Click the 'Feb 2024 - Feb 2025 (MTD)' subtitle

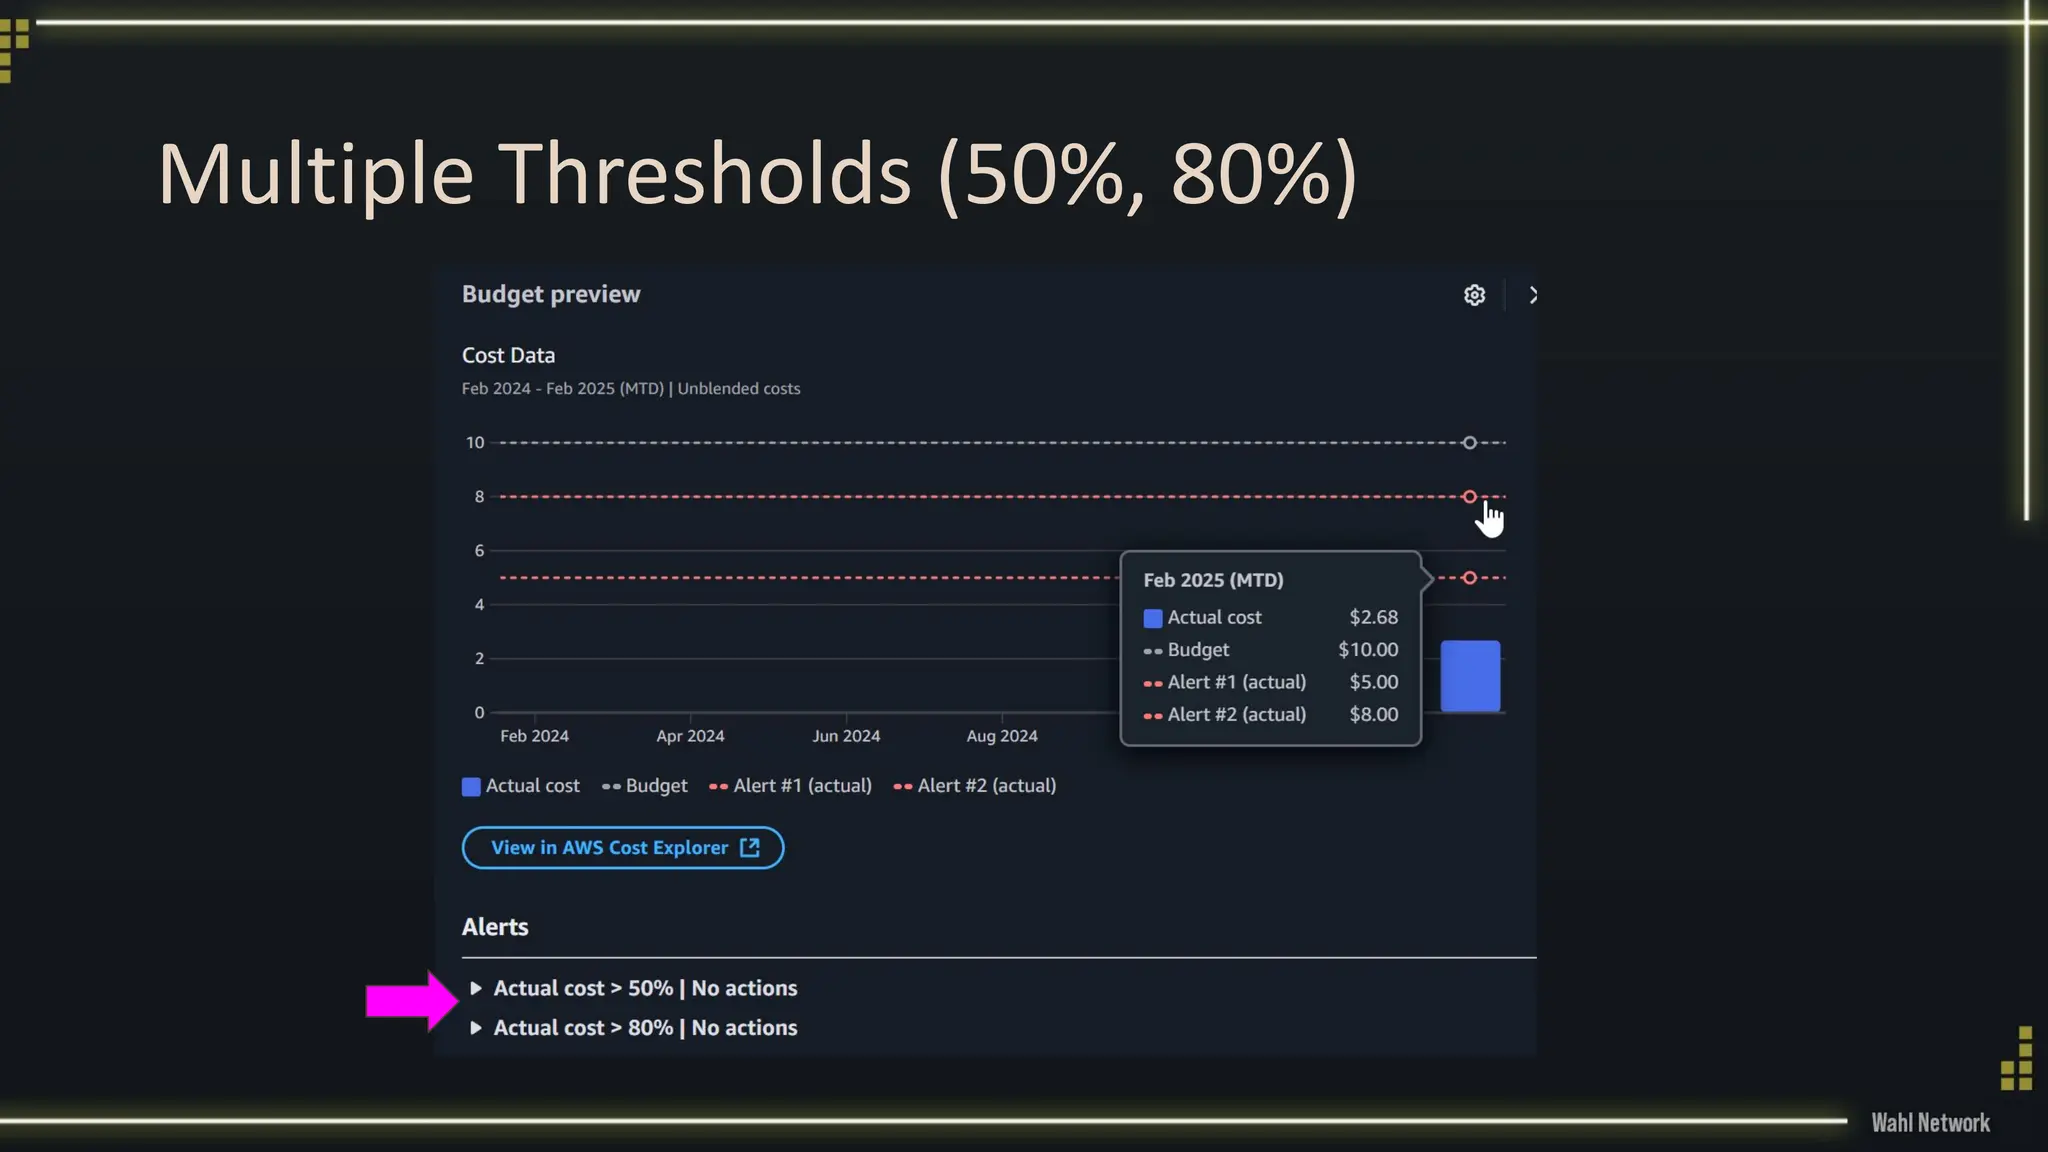563,388
